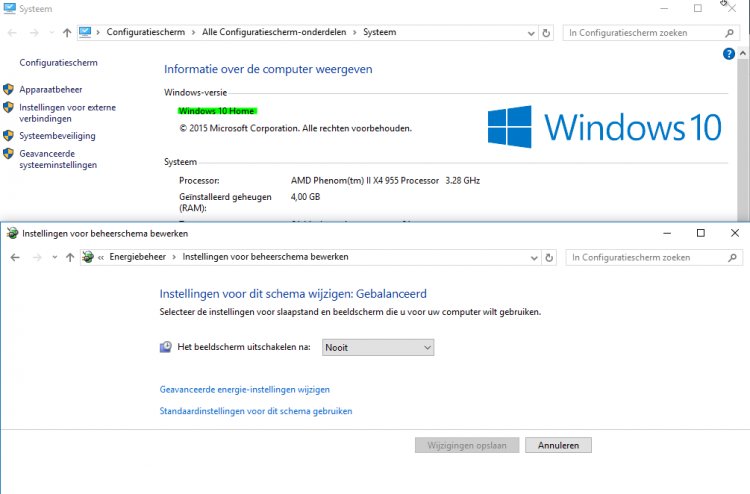The width and height of the screenshot is (750, 494).
Task: Click title bar icon of Energiebeheer window
Action: (x=12, y=233)
